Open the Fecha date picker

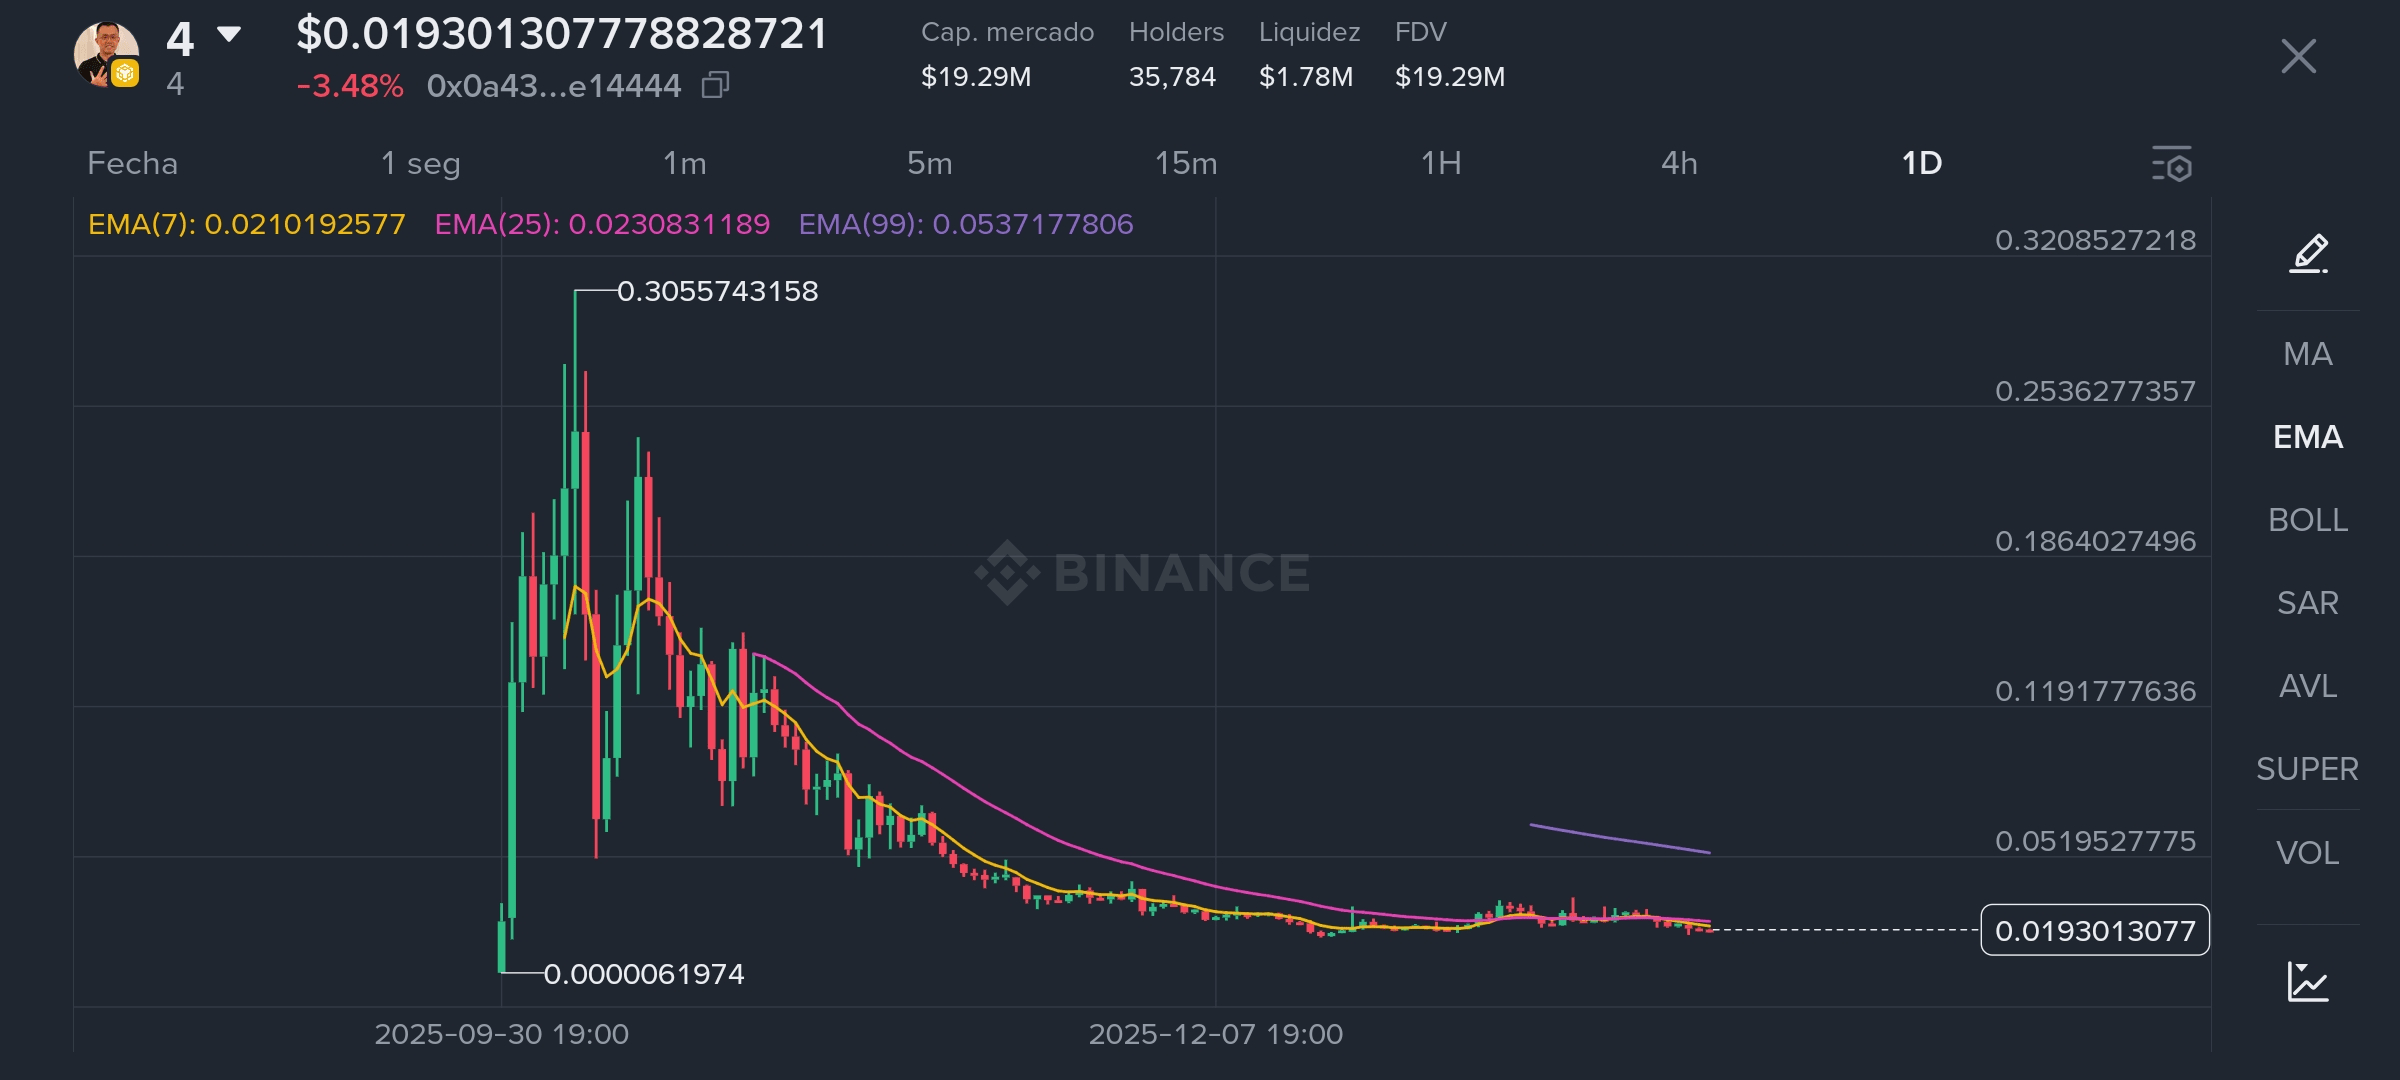tap(132, 163)
